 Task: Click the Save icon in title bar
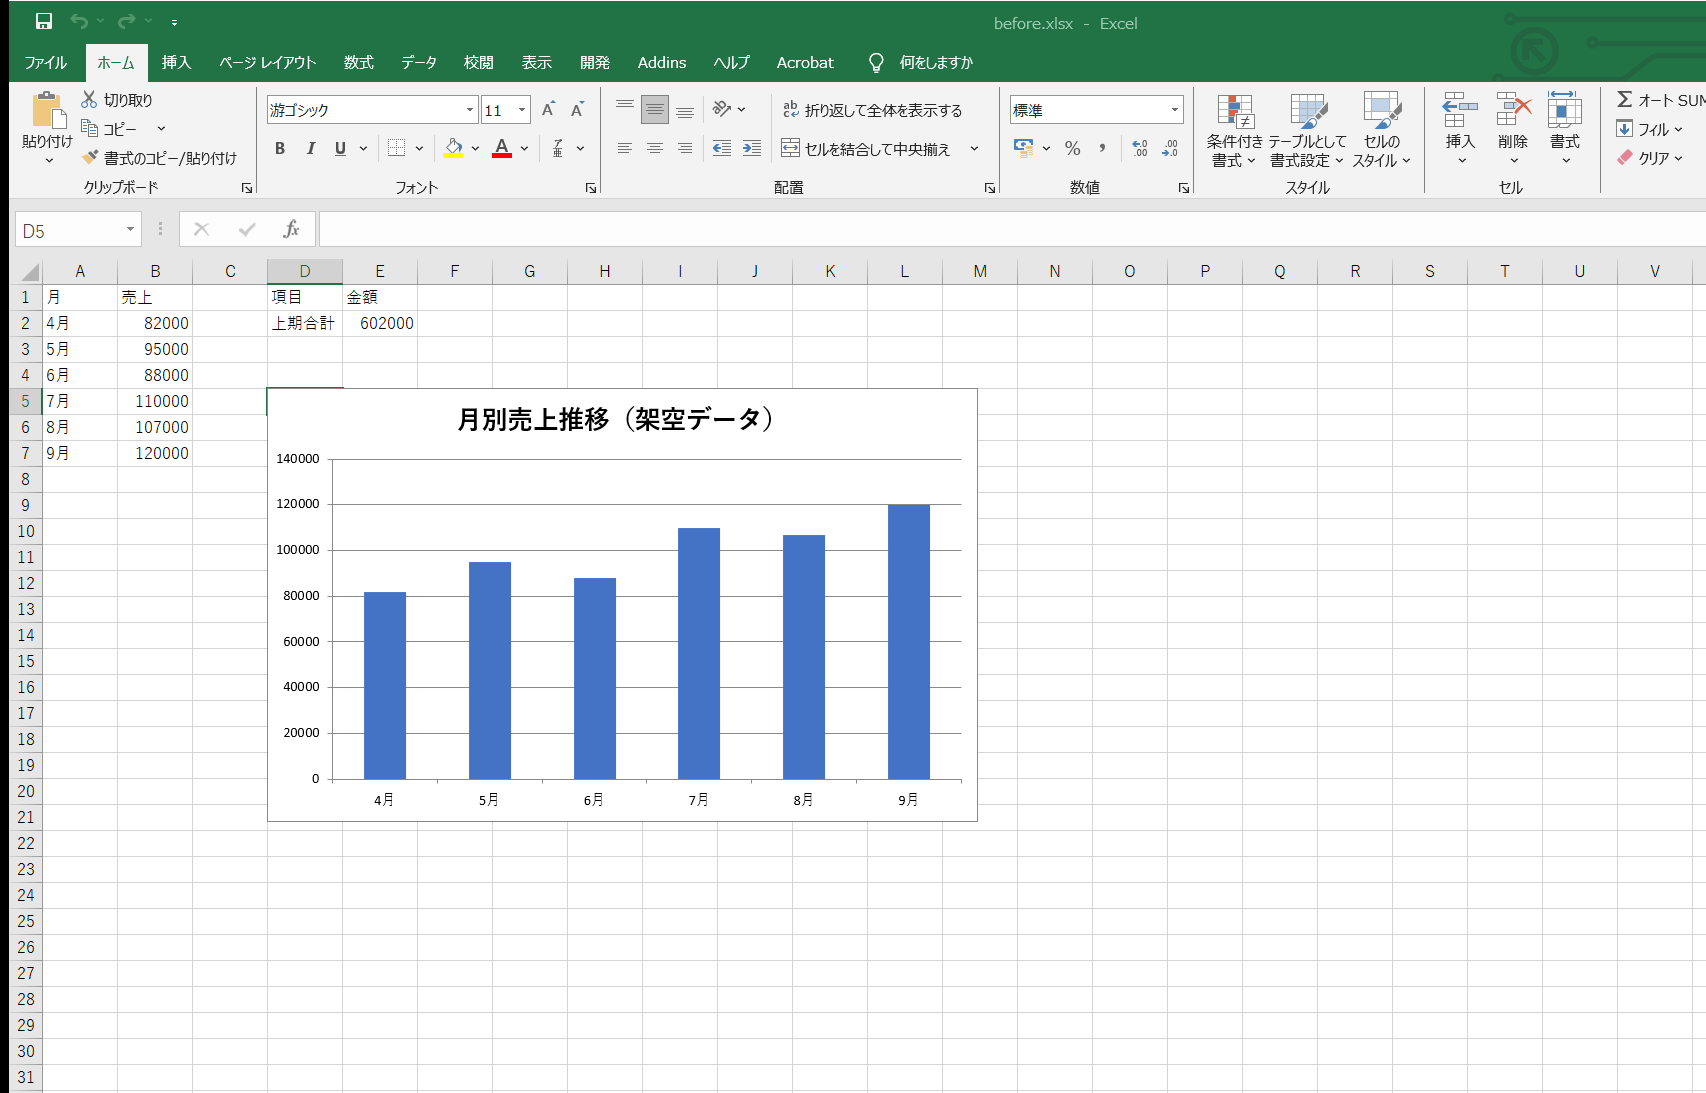(x=44, y=21)
